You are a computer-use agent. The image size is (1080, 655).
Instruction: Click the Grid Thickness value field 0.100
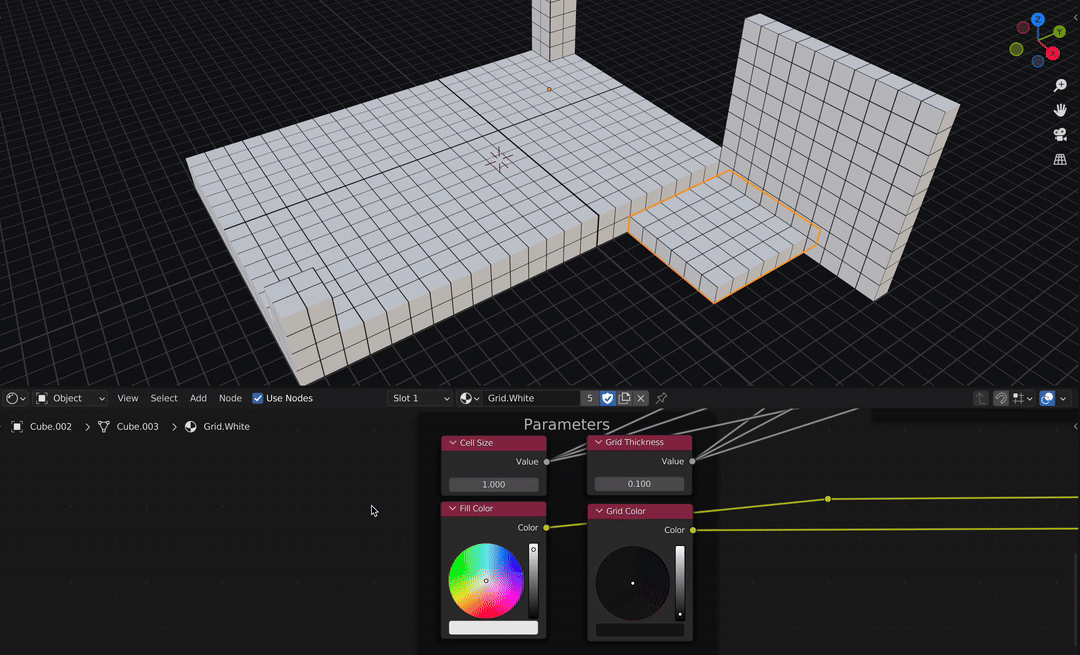[639, 484]
